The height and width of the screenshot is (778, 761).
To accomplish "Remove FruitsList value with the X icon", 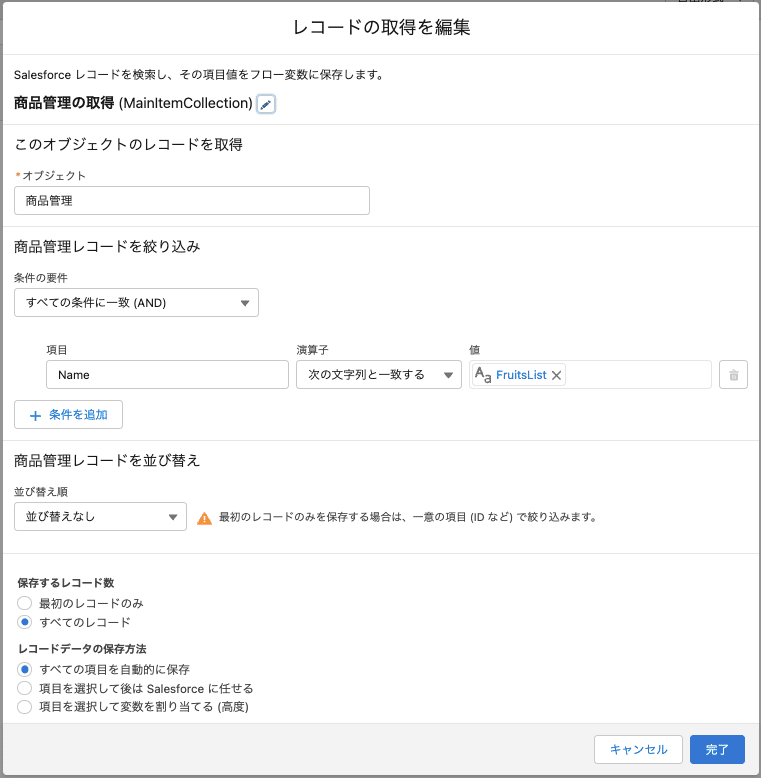I will [x=557, y=375].
